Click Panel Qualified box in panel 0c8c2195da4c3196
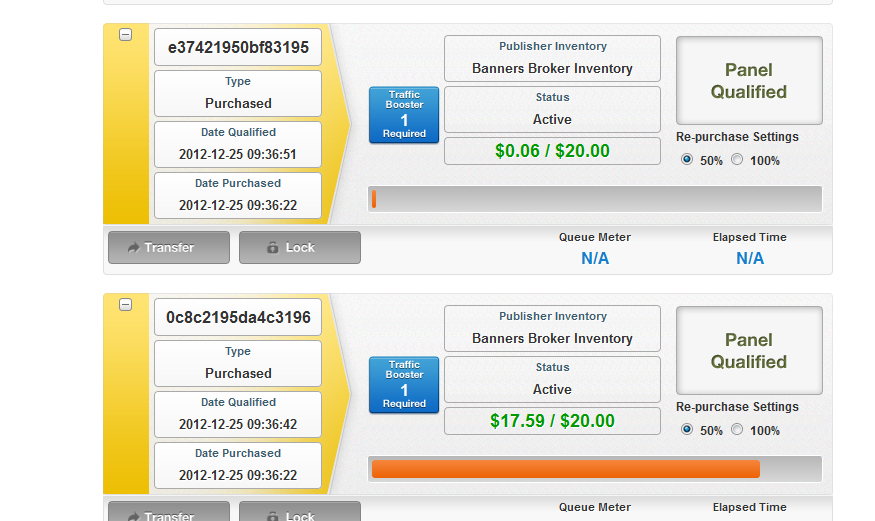Image resolution: width=875 pixels, height=521 pixels. point(749,350)
